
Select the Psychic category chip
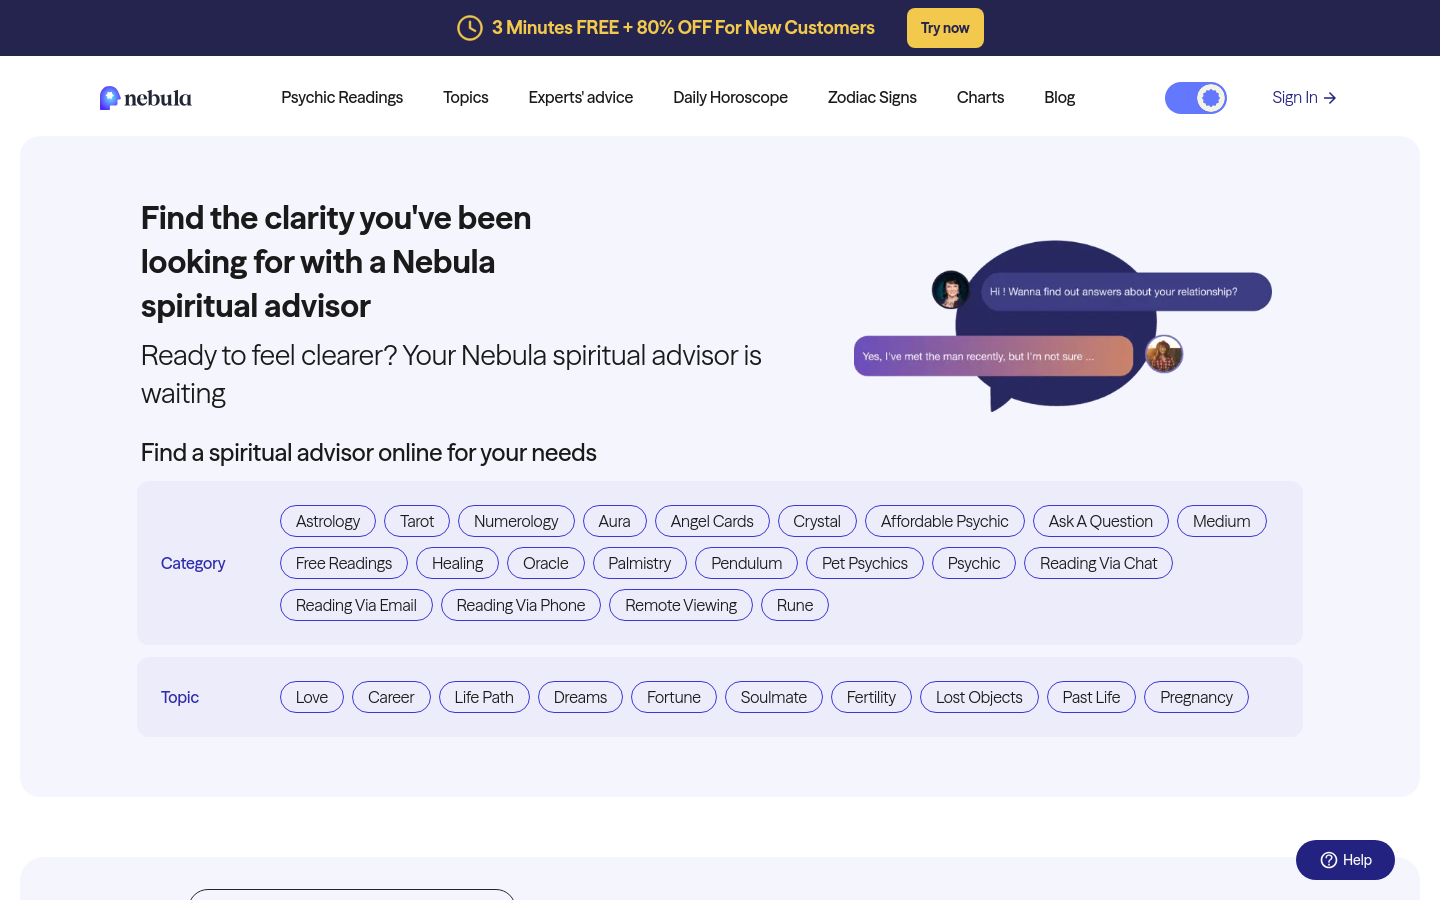(974, 563)
